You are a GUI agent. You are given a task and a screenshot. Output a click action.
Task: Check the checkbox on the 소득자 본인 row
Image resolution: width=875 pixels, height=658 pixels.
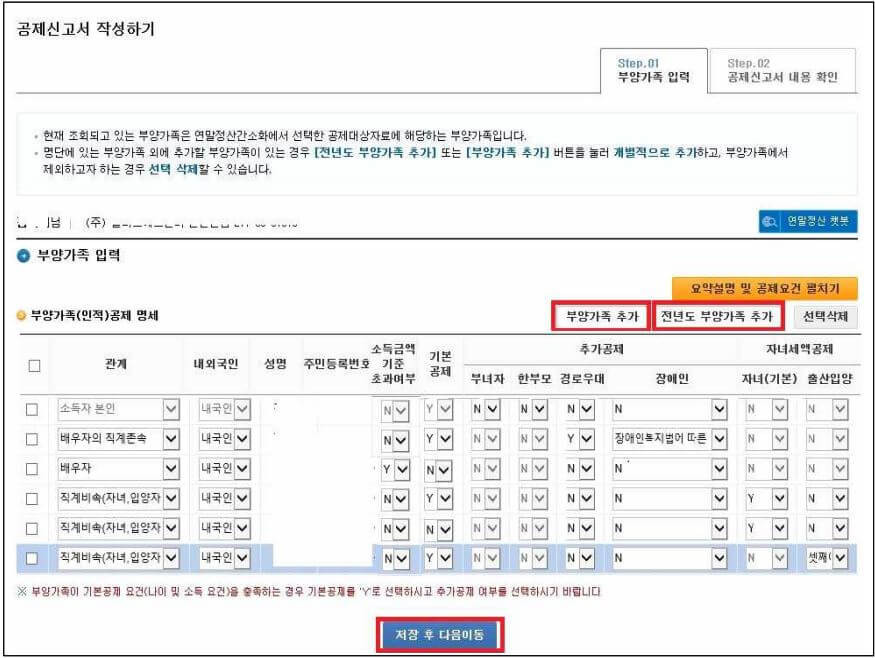(x=30, y=408)
